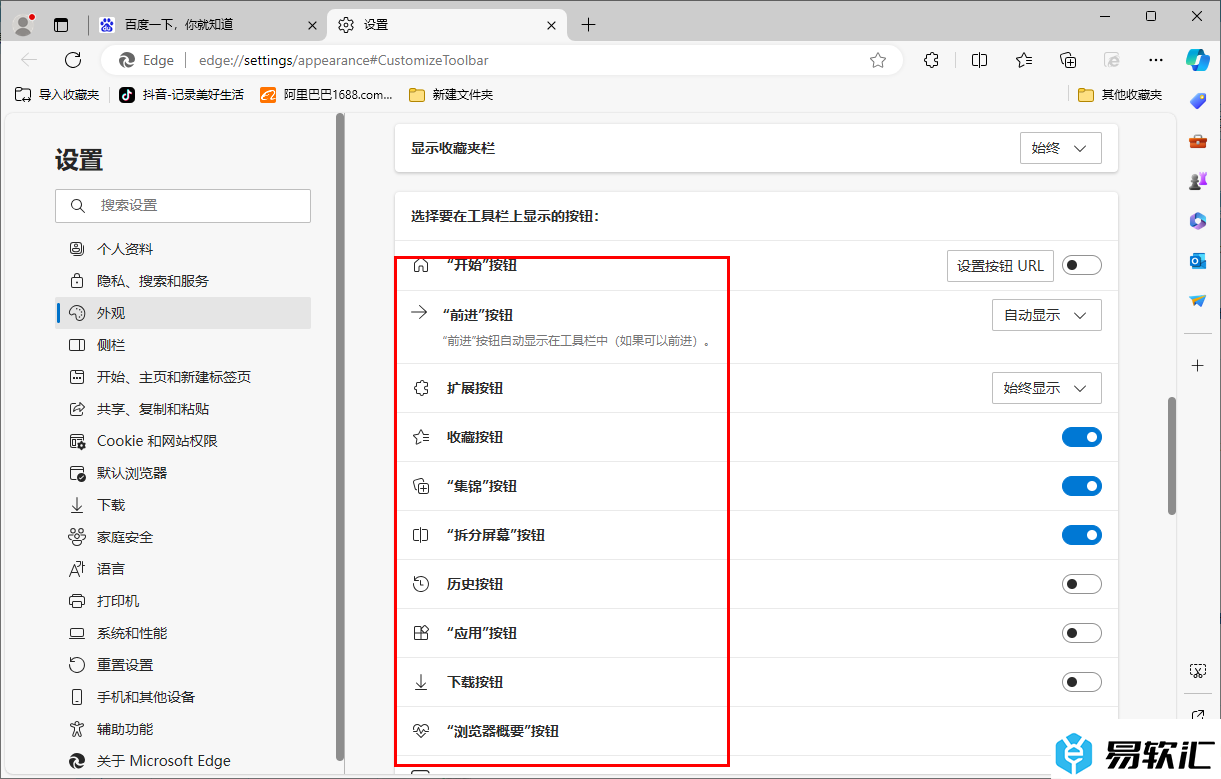Screen dimensions: 1221x779
Task: Switch to the 设置 tab
Action: [448, 25]
